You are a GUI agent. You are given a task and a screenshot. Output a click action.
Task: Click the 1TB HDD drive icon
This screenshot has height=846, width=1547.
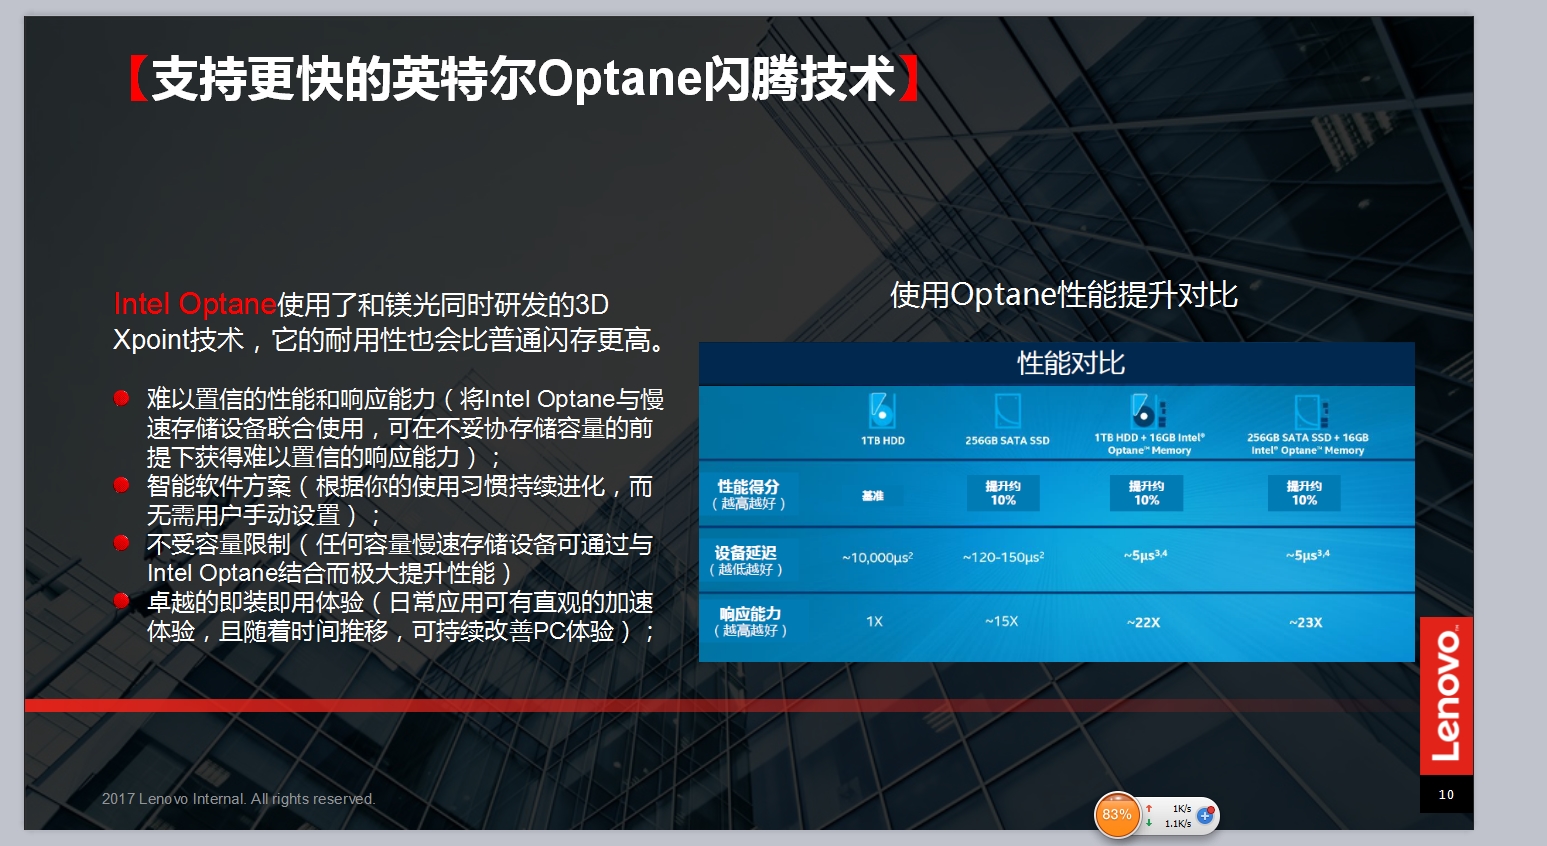(882, 410)
